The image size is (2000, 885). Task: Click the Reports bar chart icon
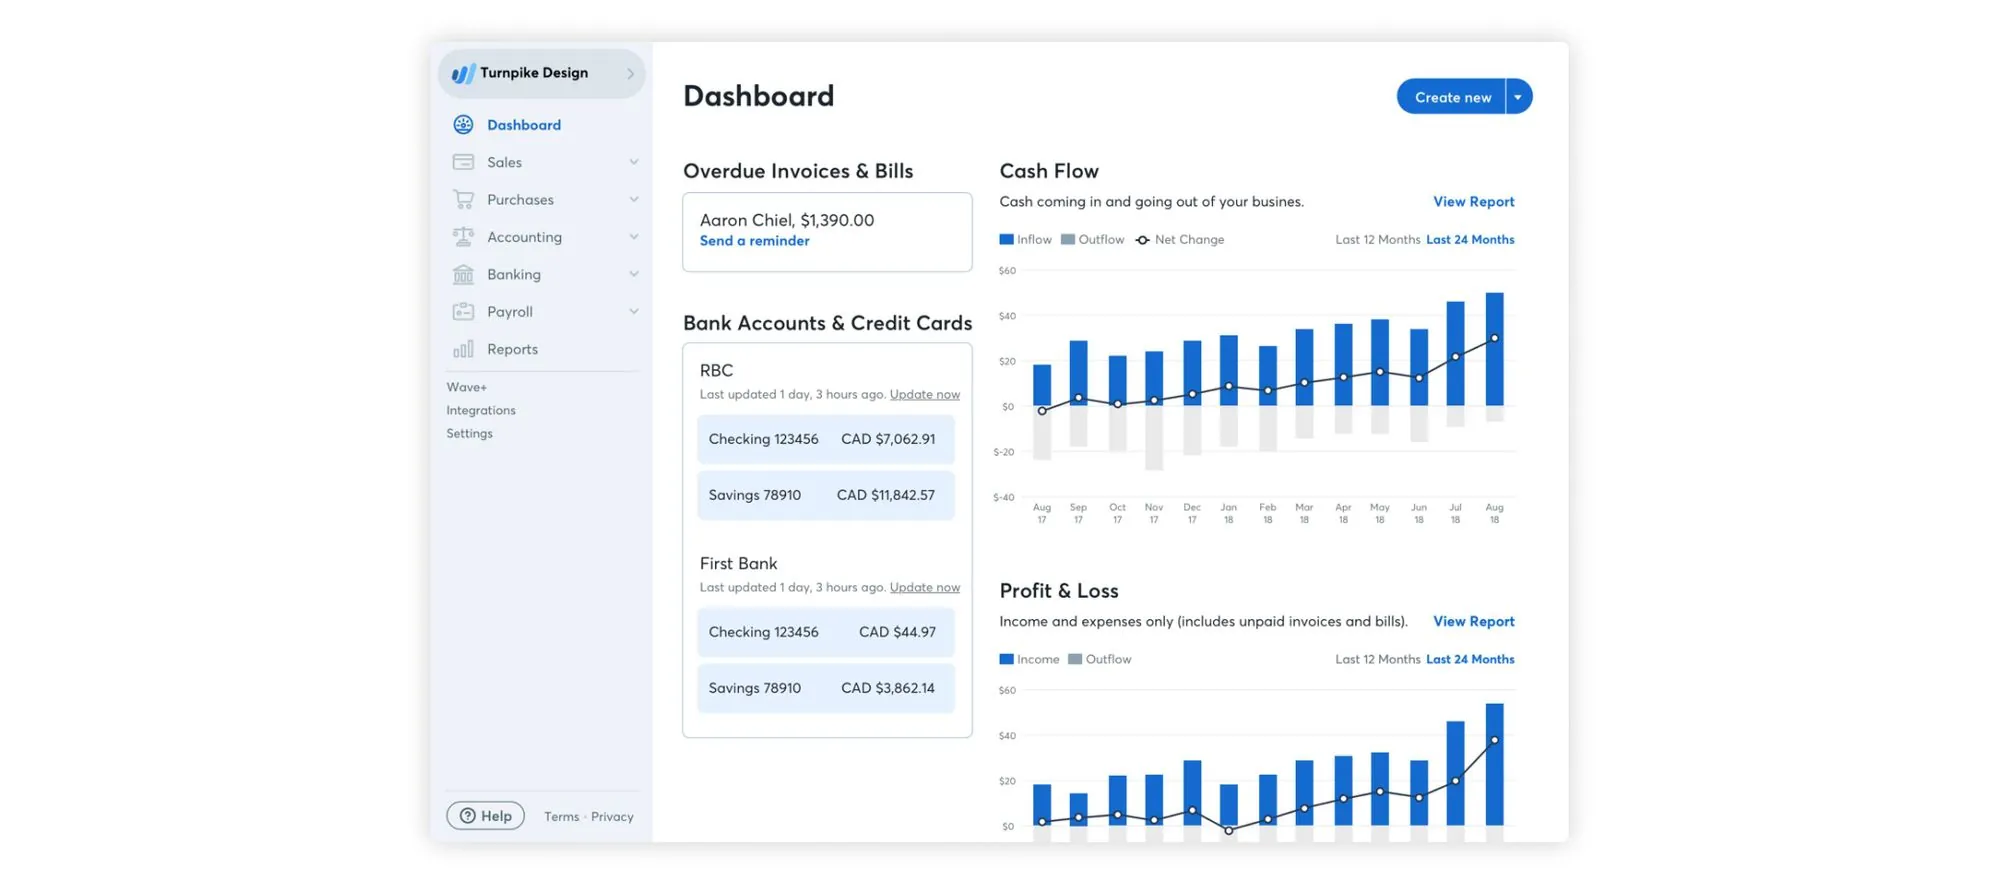coord(463,349)
